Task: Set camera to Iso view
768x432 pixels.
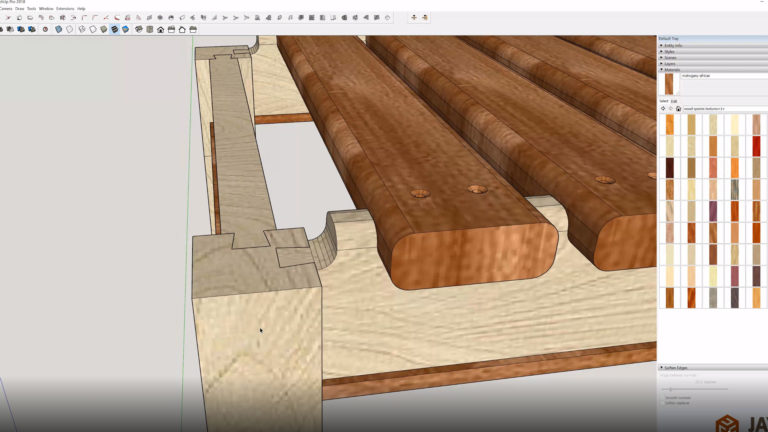Action: (139, 29)
